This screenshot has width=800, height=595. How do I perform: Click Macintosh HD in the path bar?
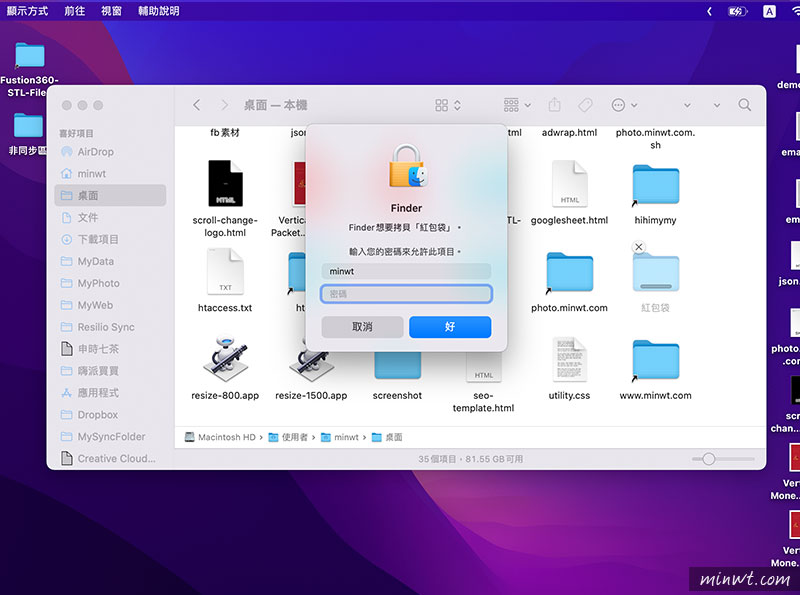(224, 437)
